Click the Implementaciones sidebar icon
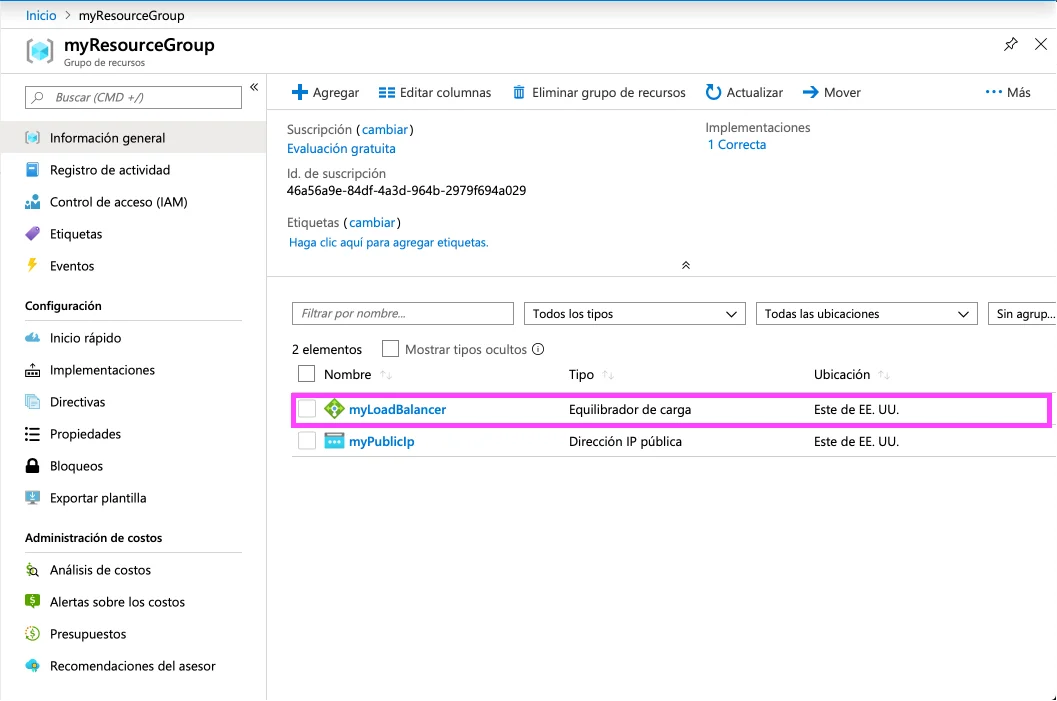The height and width of the screenshot is (701, 1057). click(x=32, y=370)
